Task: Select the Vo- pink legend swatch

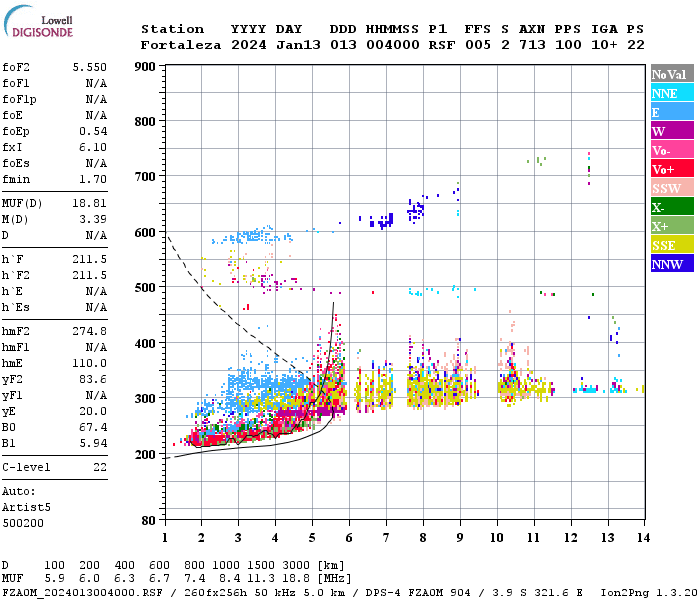Action: [x=672, y=150]
